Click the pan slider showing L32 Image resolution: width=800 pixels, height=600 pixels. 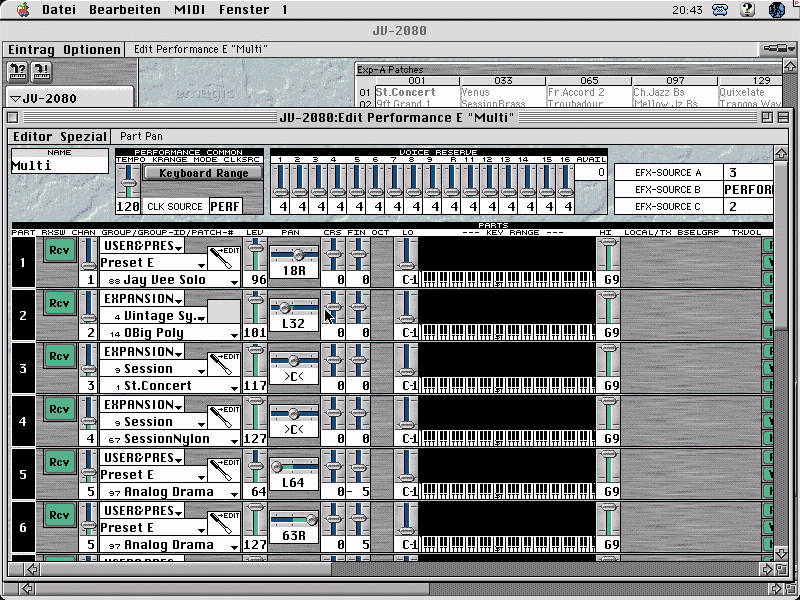(293, 308)
